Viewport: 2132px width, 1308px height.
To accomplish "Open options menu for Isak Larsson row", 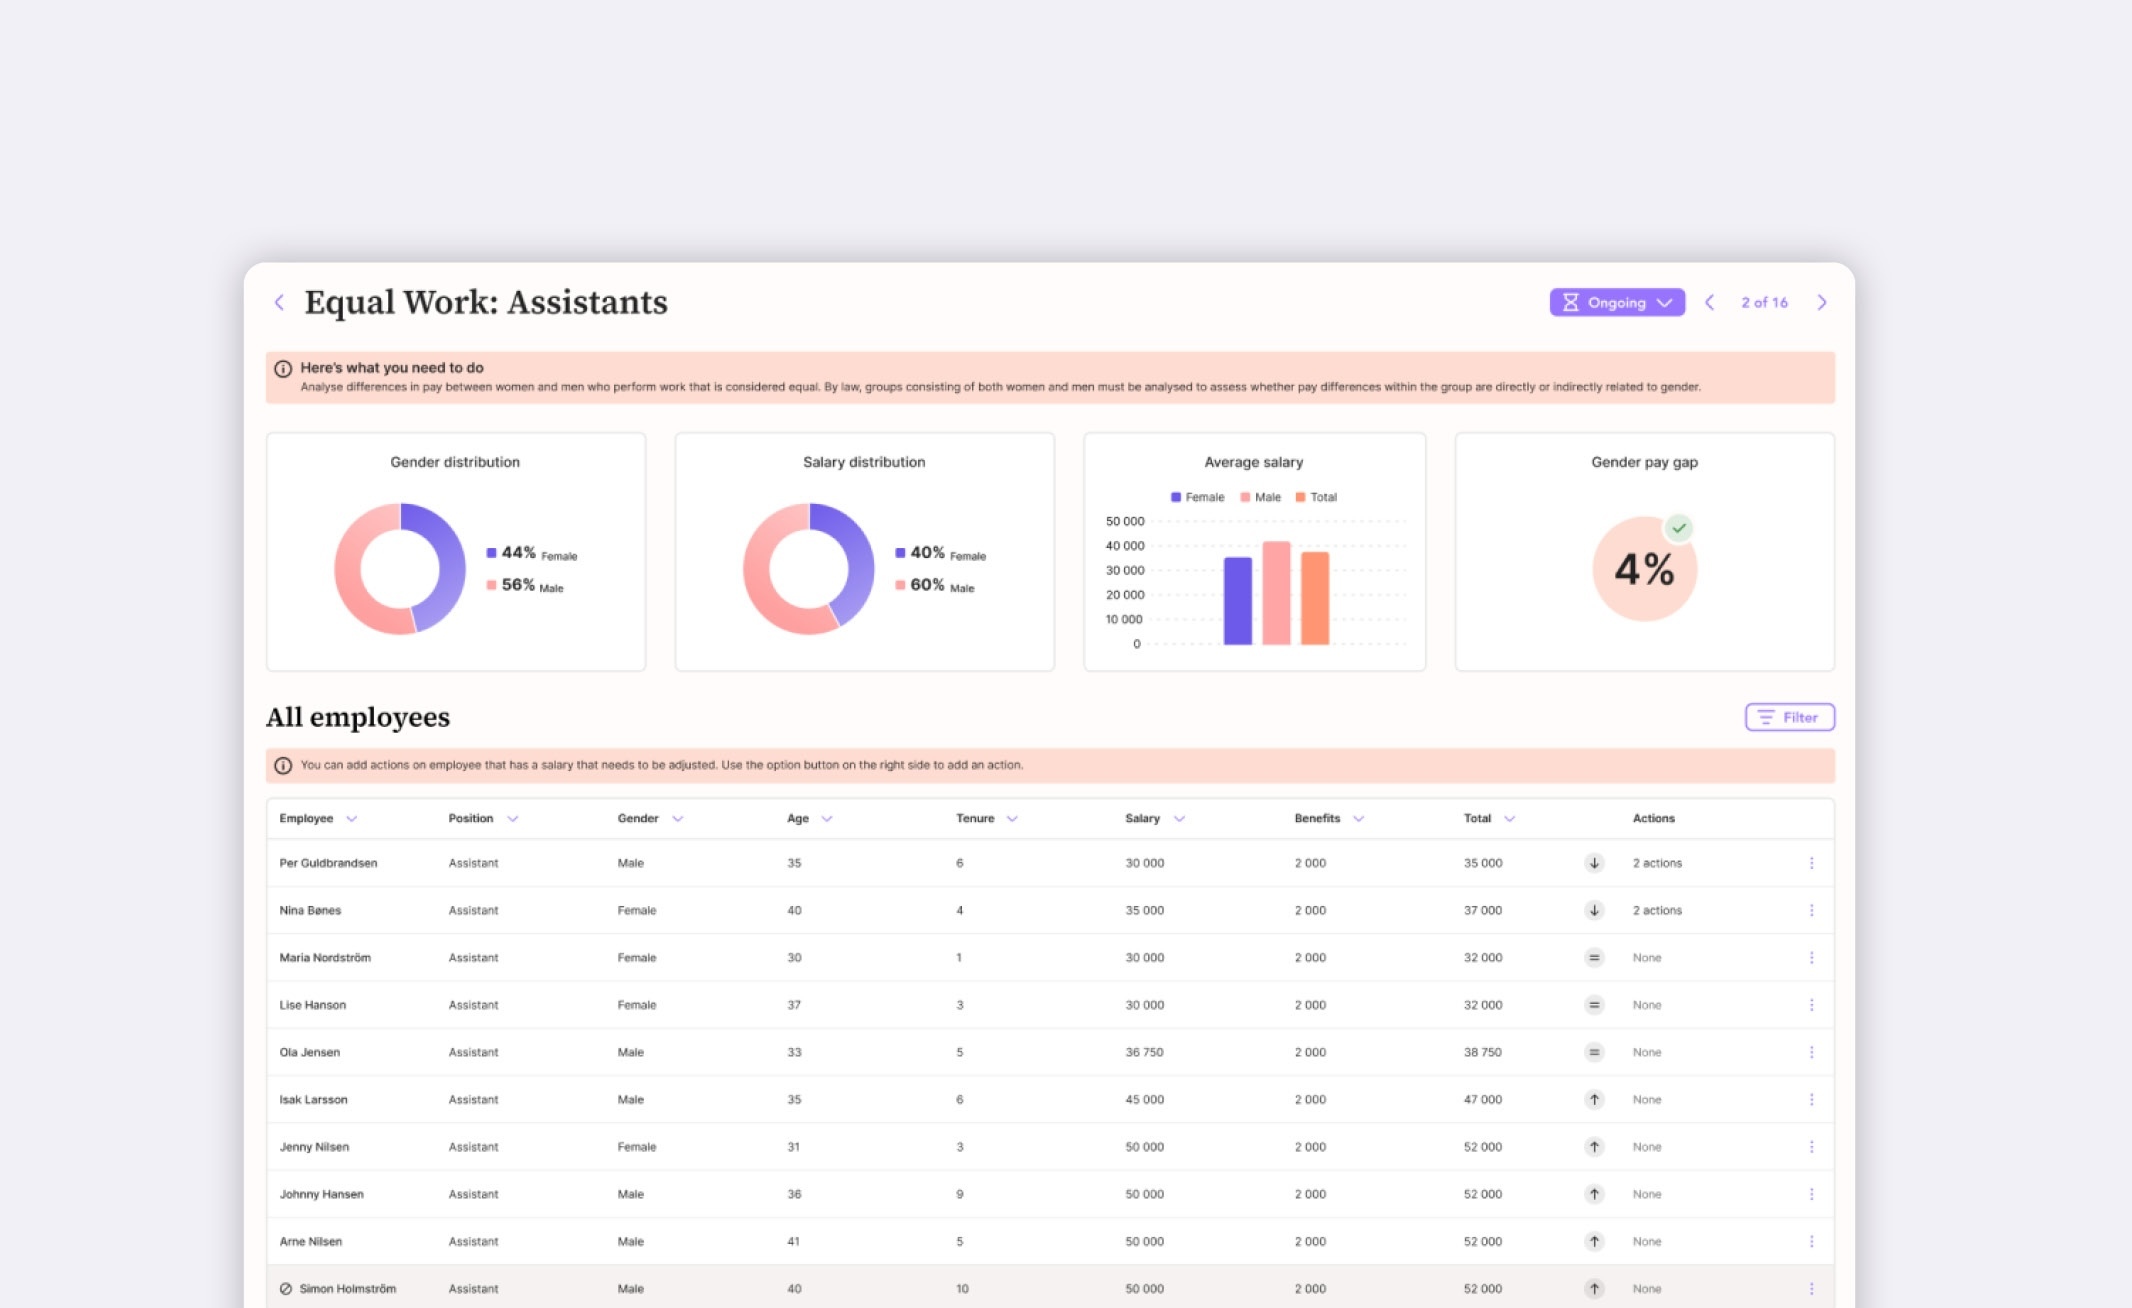I will (1811, 1099).
